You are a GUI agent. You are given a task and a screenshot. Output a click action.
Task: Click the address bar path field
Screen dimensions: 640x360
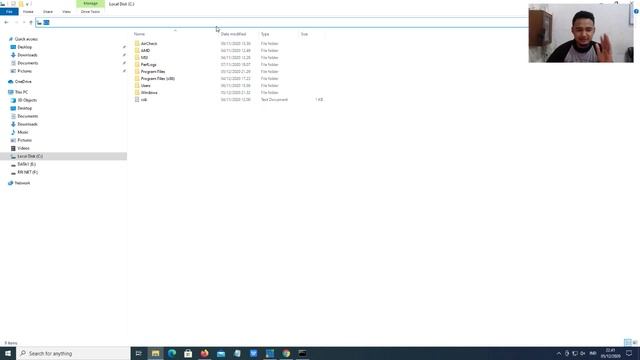point(282,22)
